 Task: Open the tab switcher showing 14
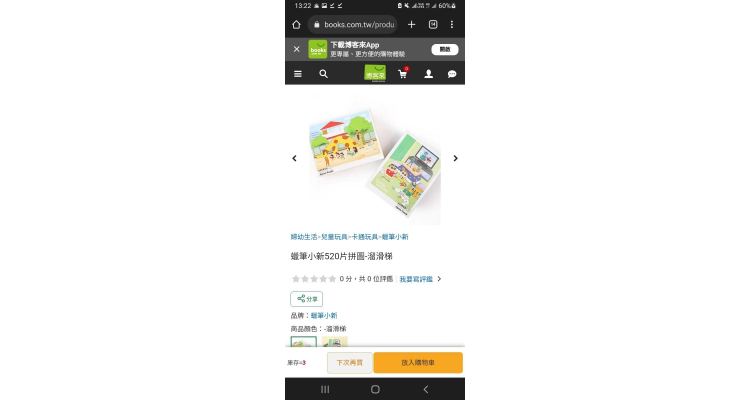pos(433,24)
